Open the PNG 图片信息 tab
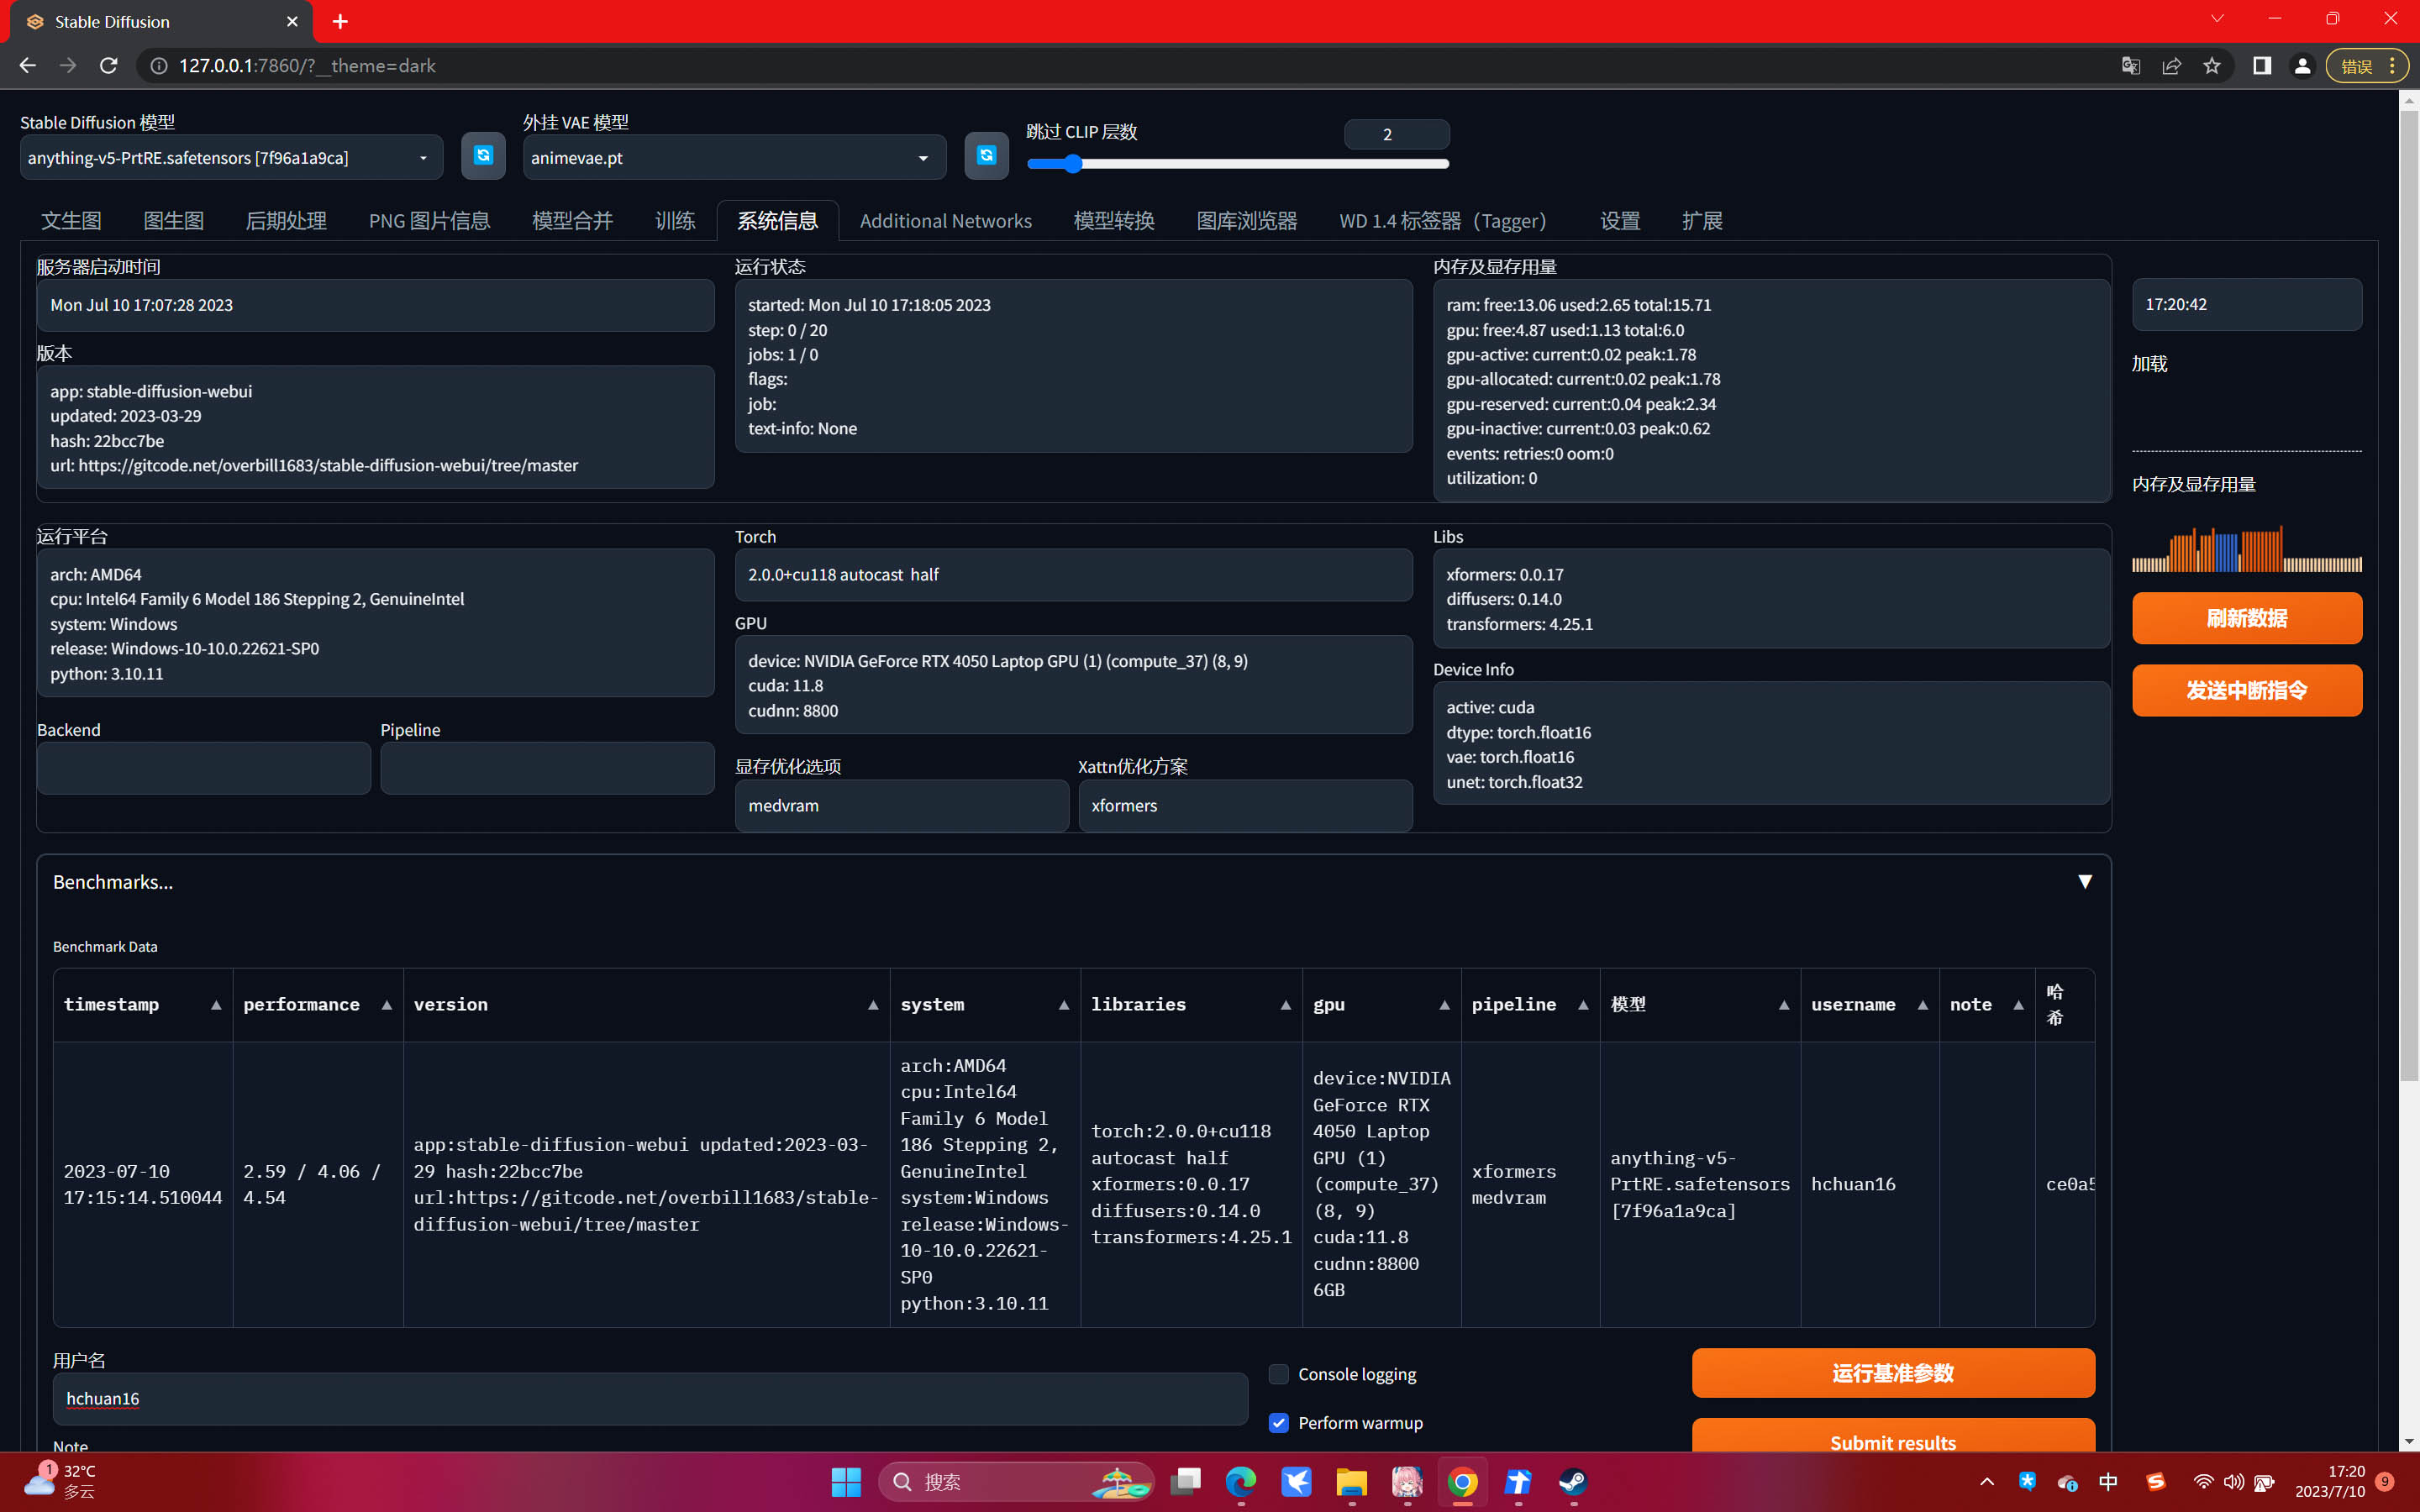This screenshot has height=1512, width=2420. tap(429, 221)
